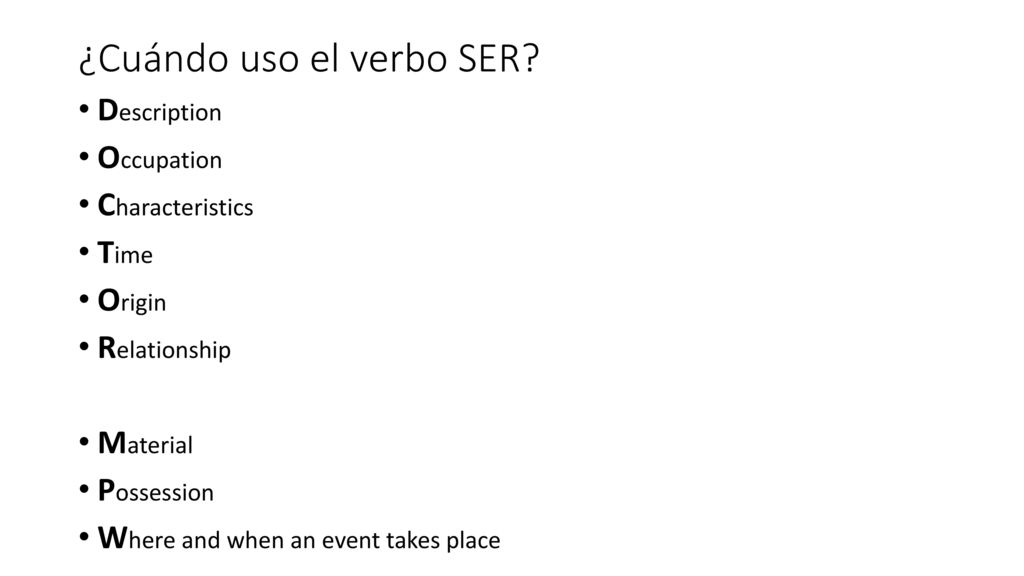1024x576 pixels.
Task: Click the bold letter D in Description
Action: [108, 110]
